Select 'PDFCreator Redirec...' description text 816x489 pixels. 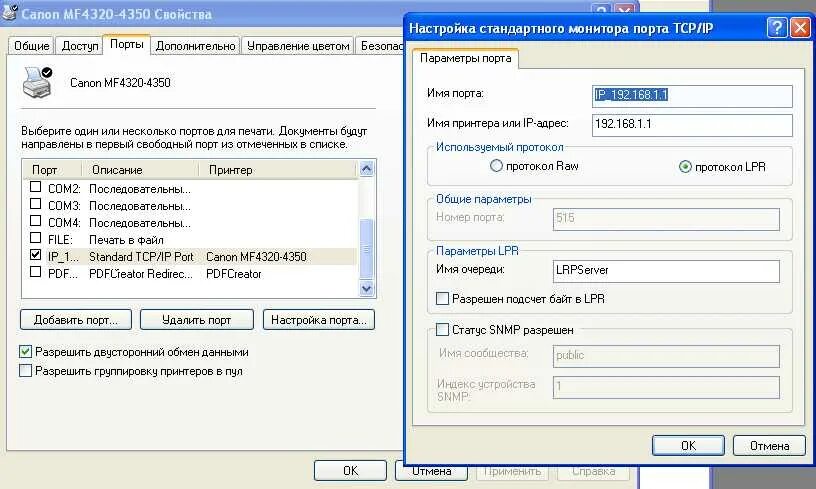[141, 274]
